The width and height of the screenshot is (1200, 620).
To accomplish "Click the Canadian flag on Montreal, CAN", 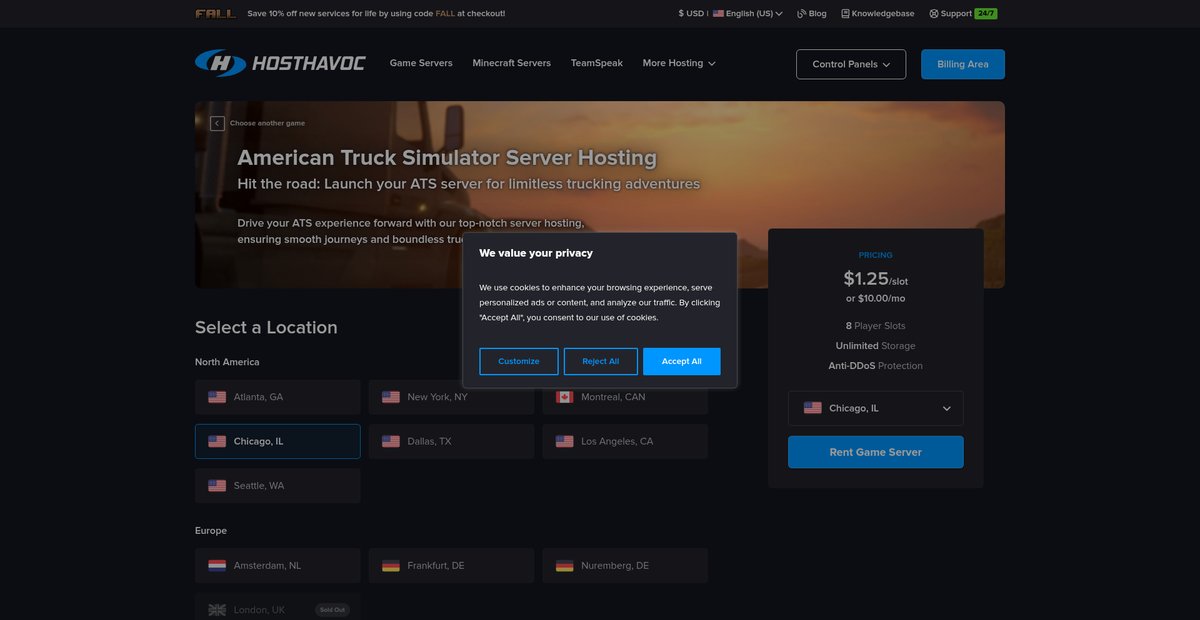I will (564, 397).
